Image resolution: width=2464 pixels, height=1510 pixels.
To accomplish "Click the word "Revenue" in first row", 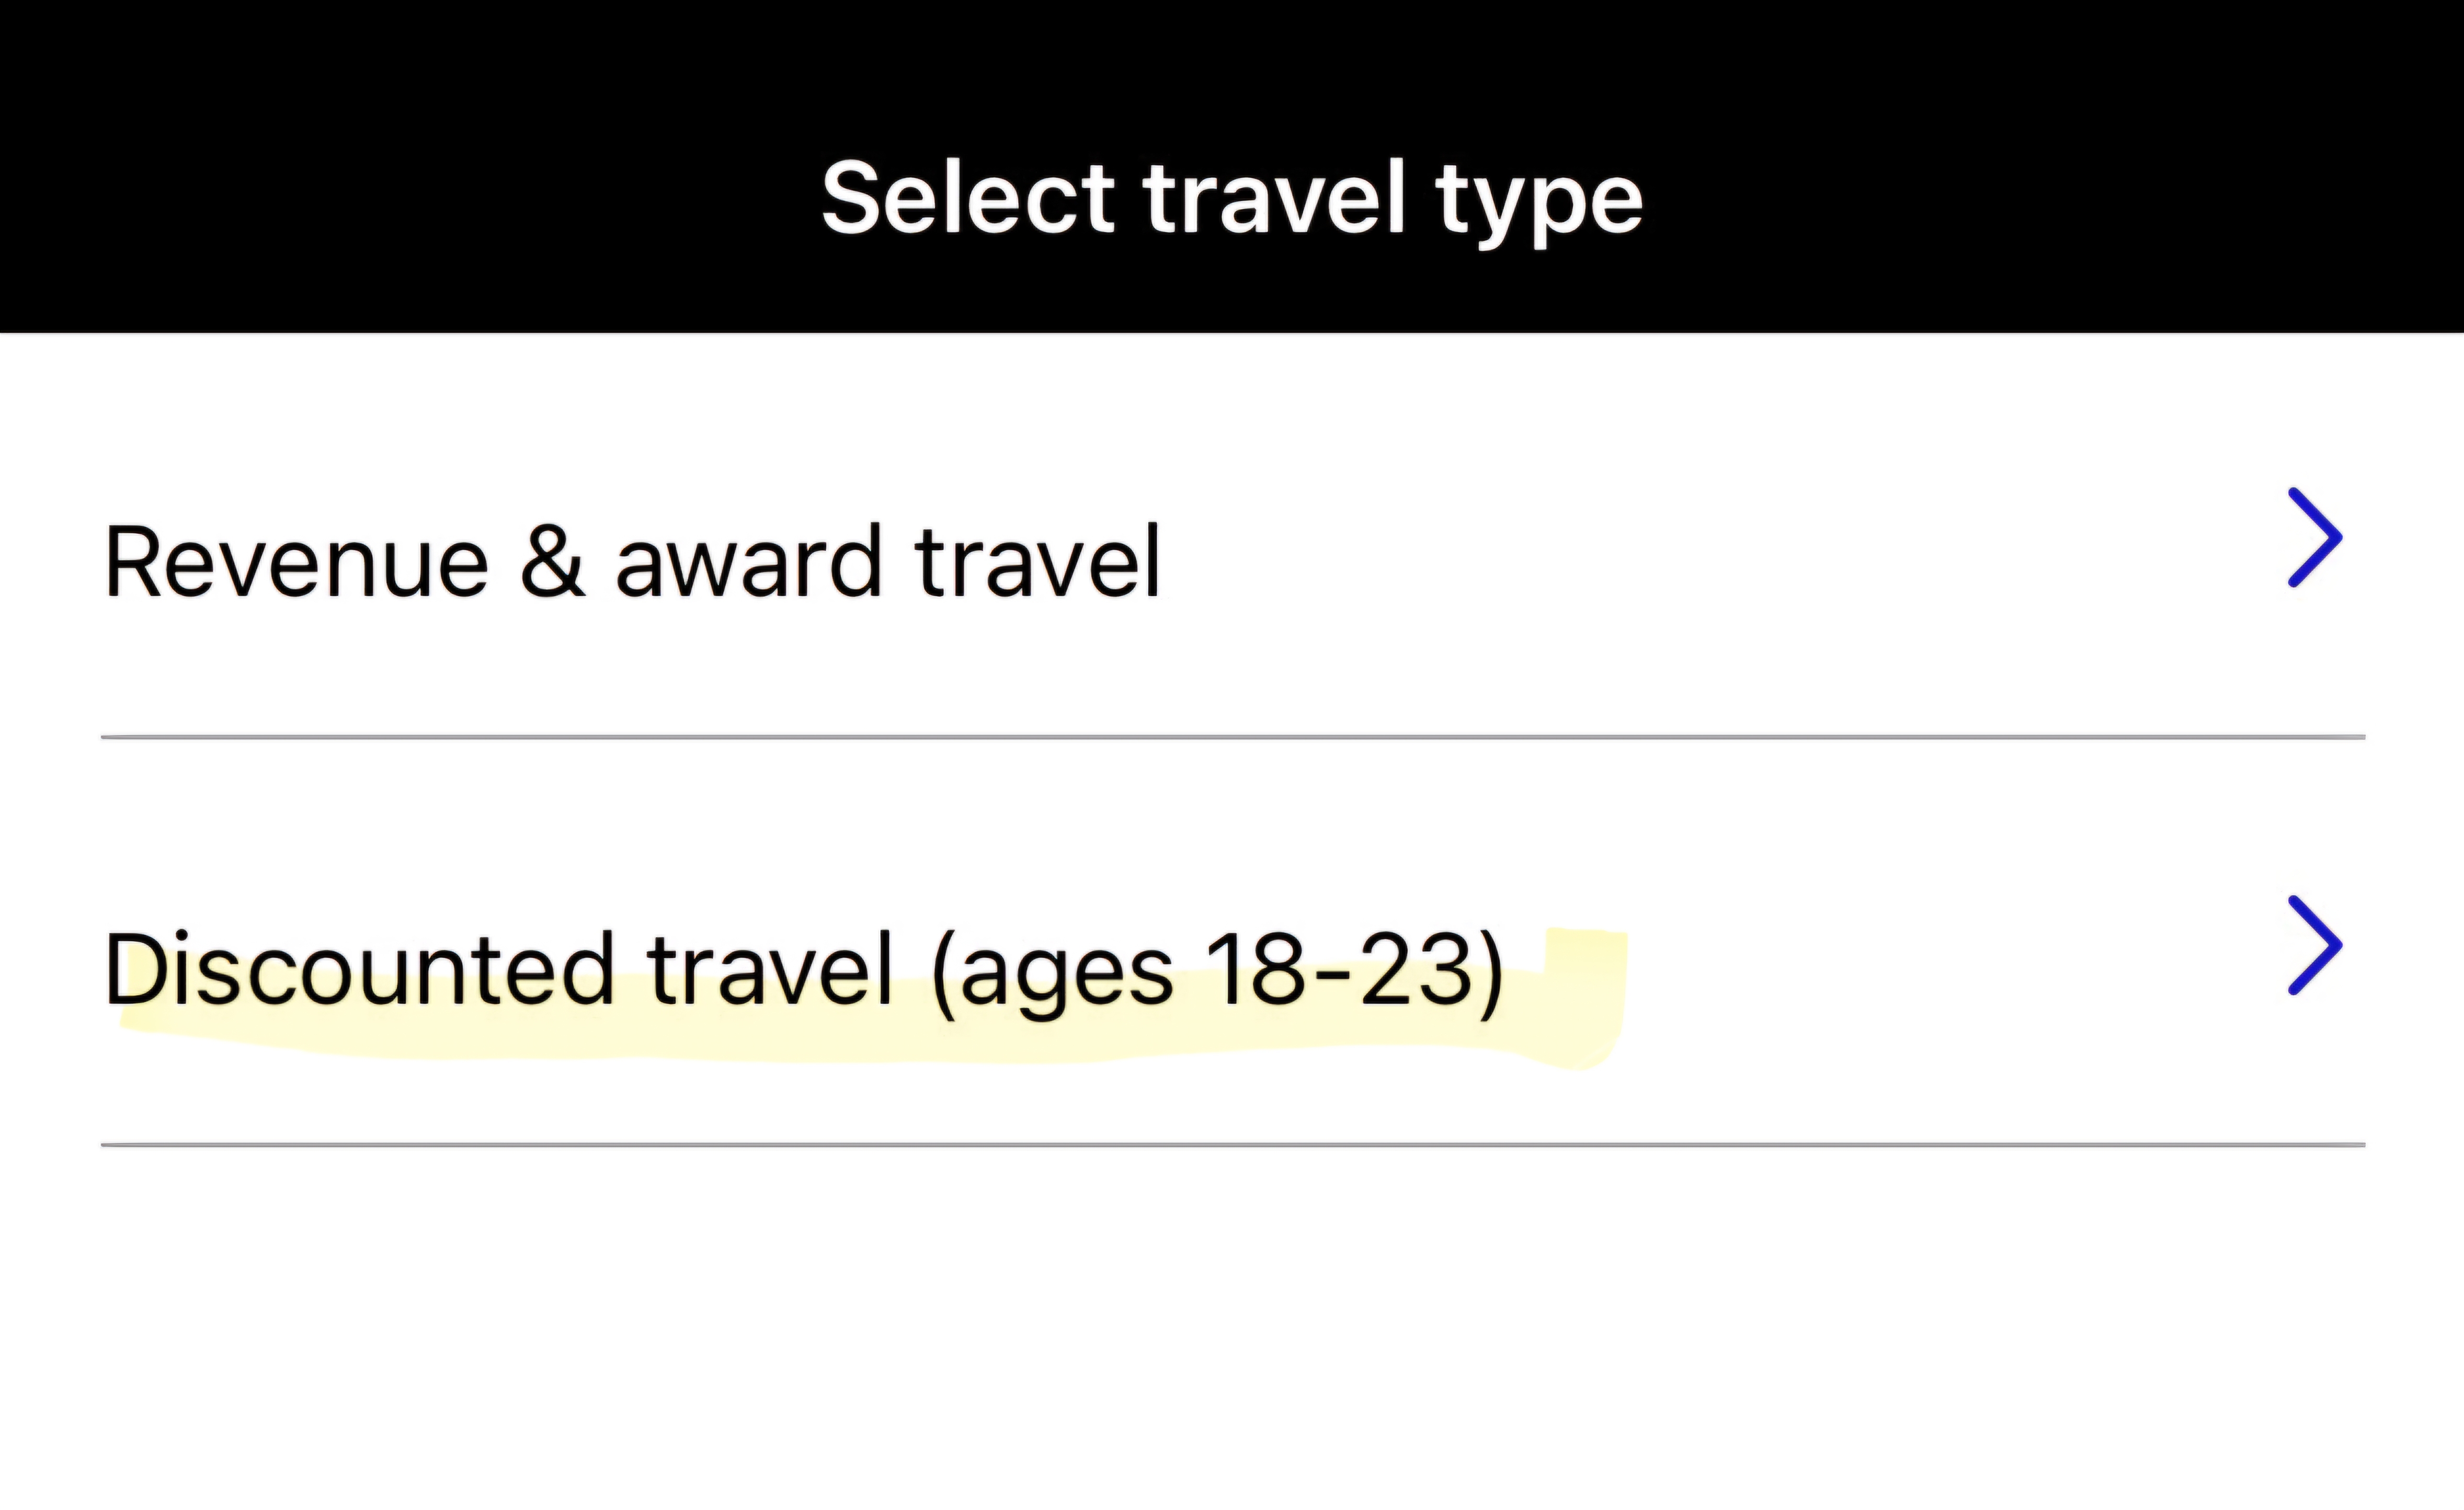I will 297,562.
